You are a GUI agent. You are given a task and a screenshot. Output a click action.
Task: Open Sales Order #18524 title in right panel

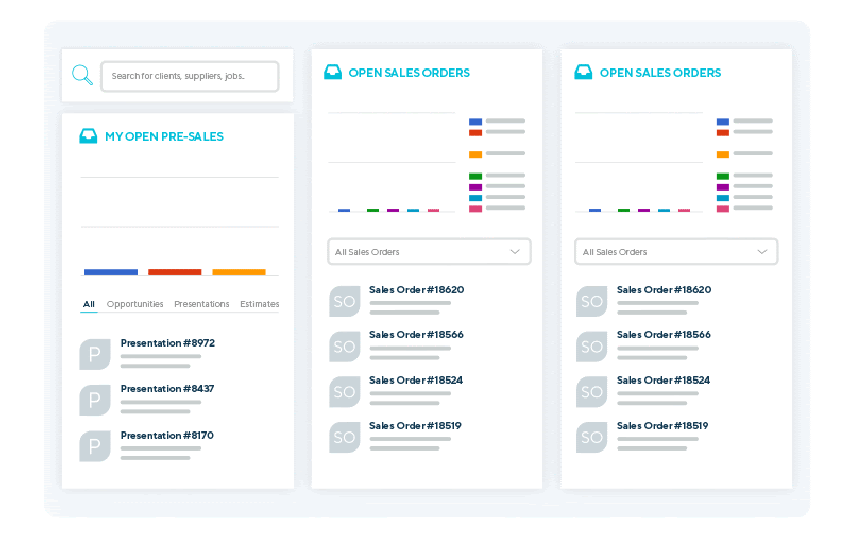click(x=663, y=380)
